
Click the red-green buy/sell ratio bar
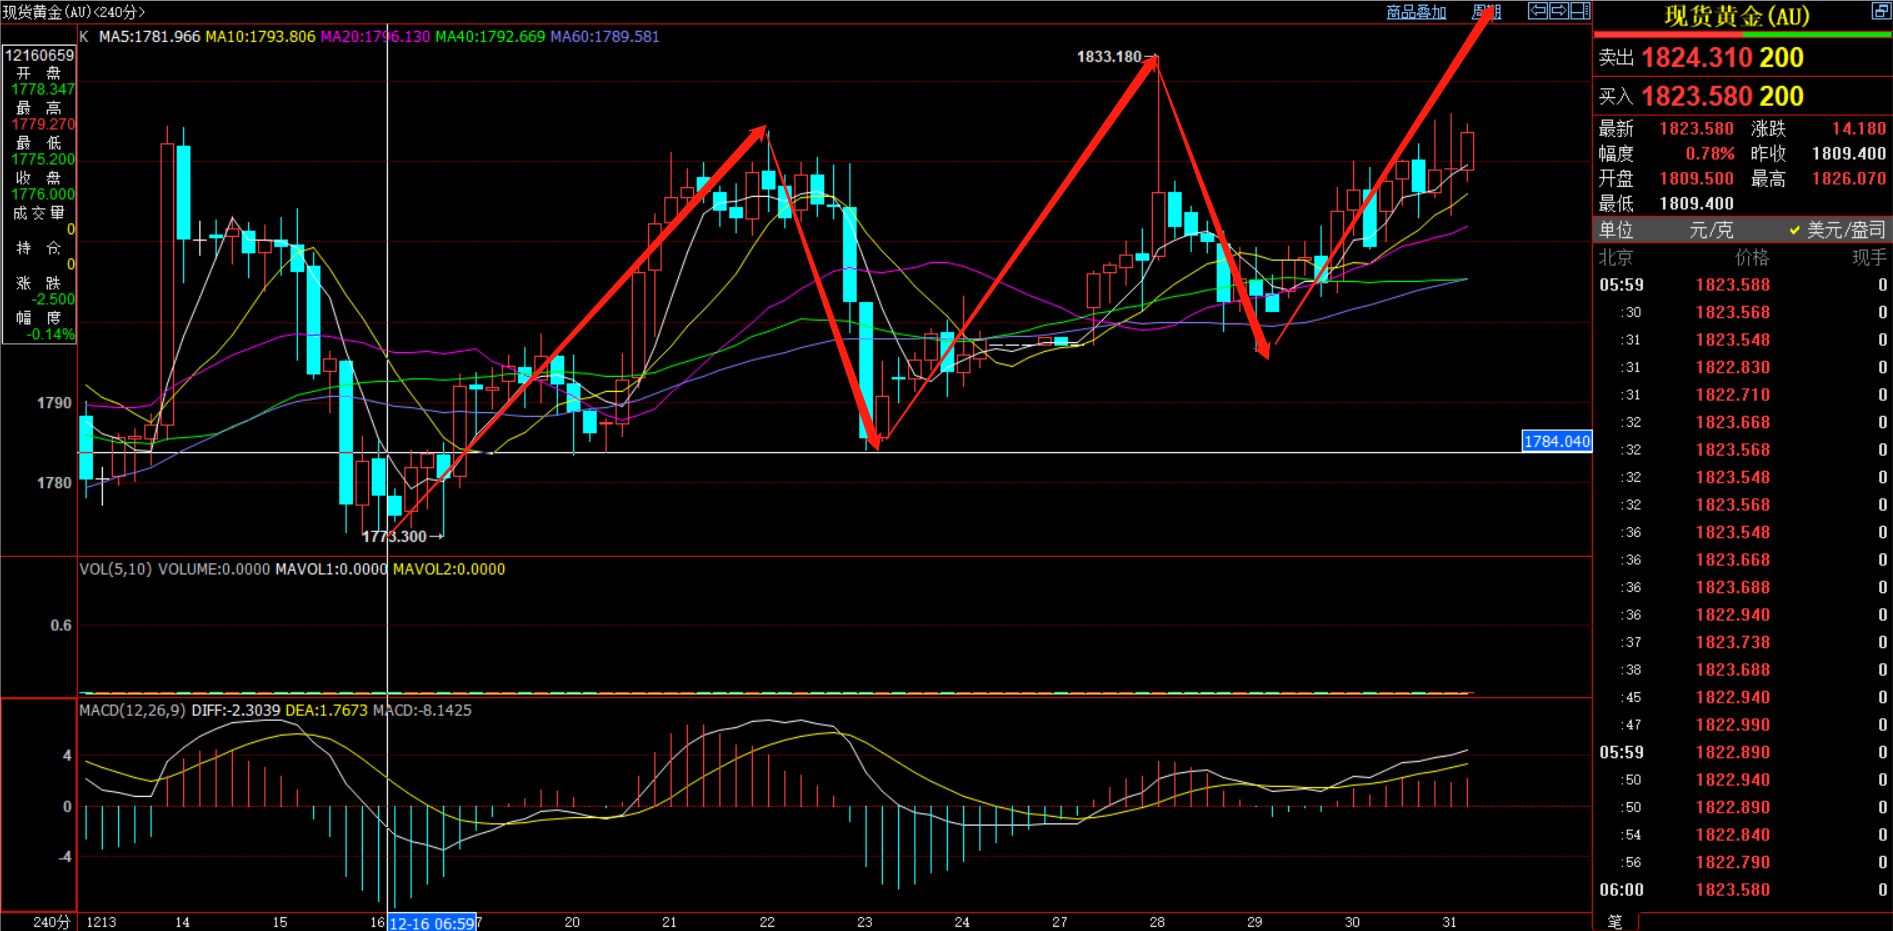point(1742,35)
